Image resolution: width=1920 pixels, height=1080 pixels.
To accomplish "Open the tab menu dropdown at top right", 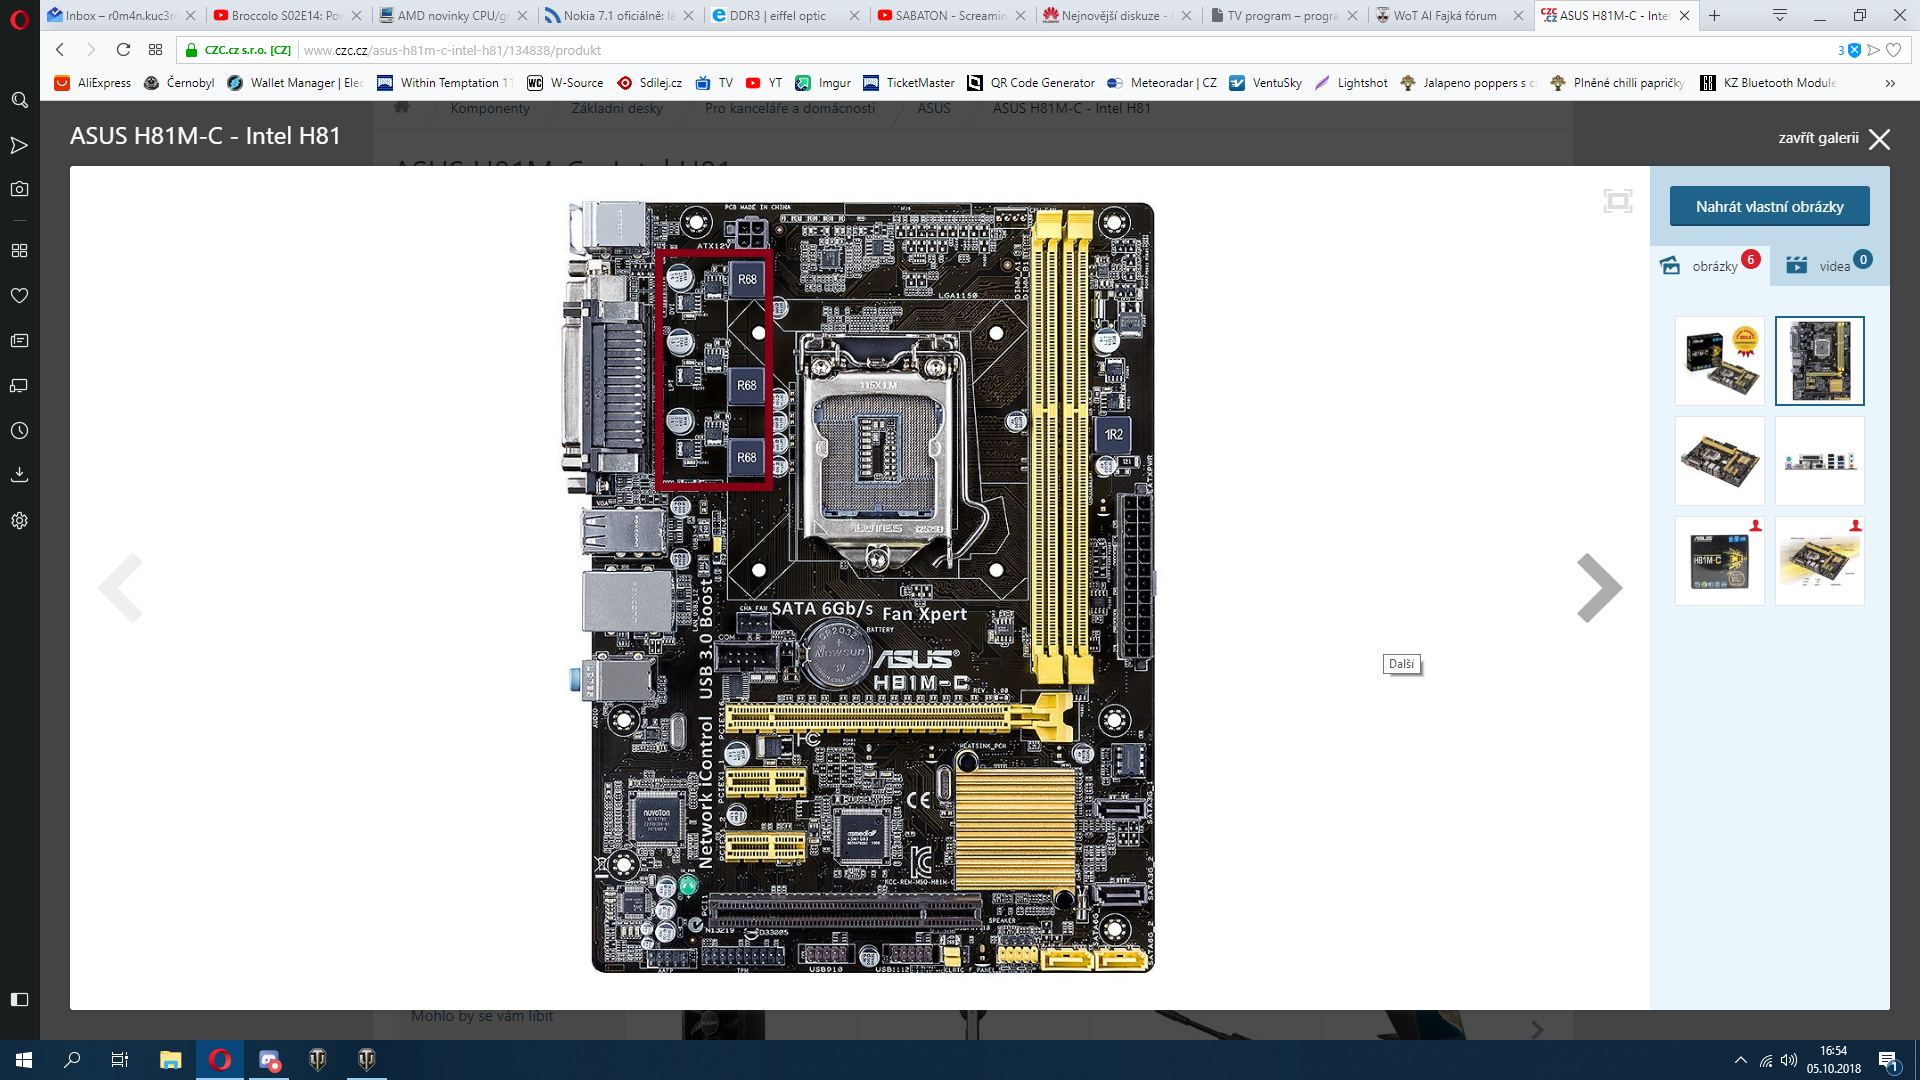I will pyautogui.click(x=1779, y=15).
